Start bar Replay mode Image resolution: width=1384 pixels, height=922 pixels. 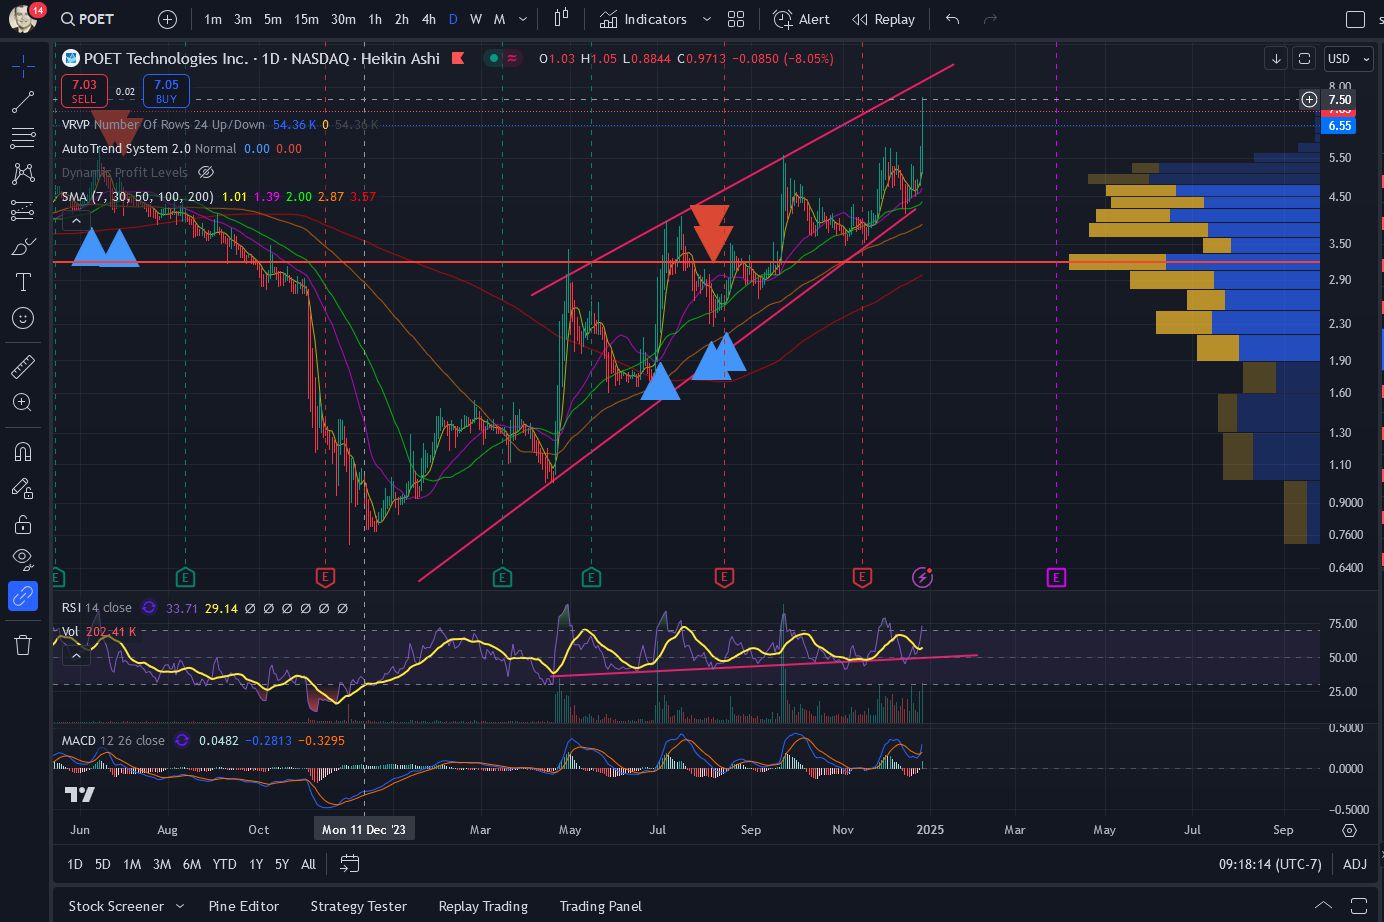[883, 19]
